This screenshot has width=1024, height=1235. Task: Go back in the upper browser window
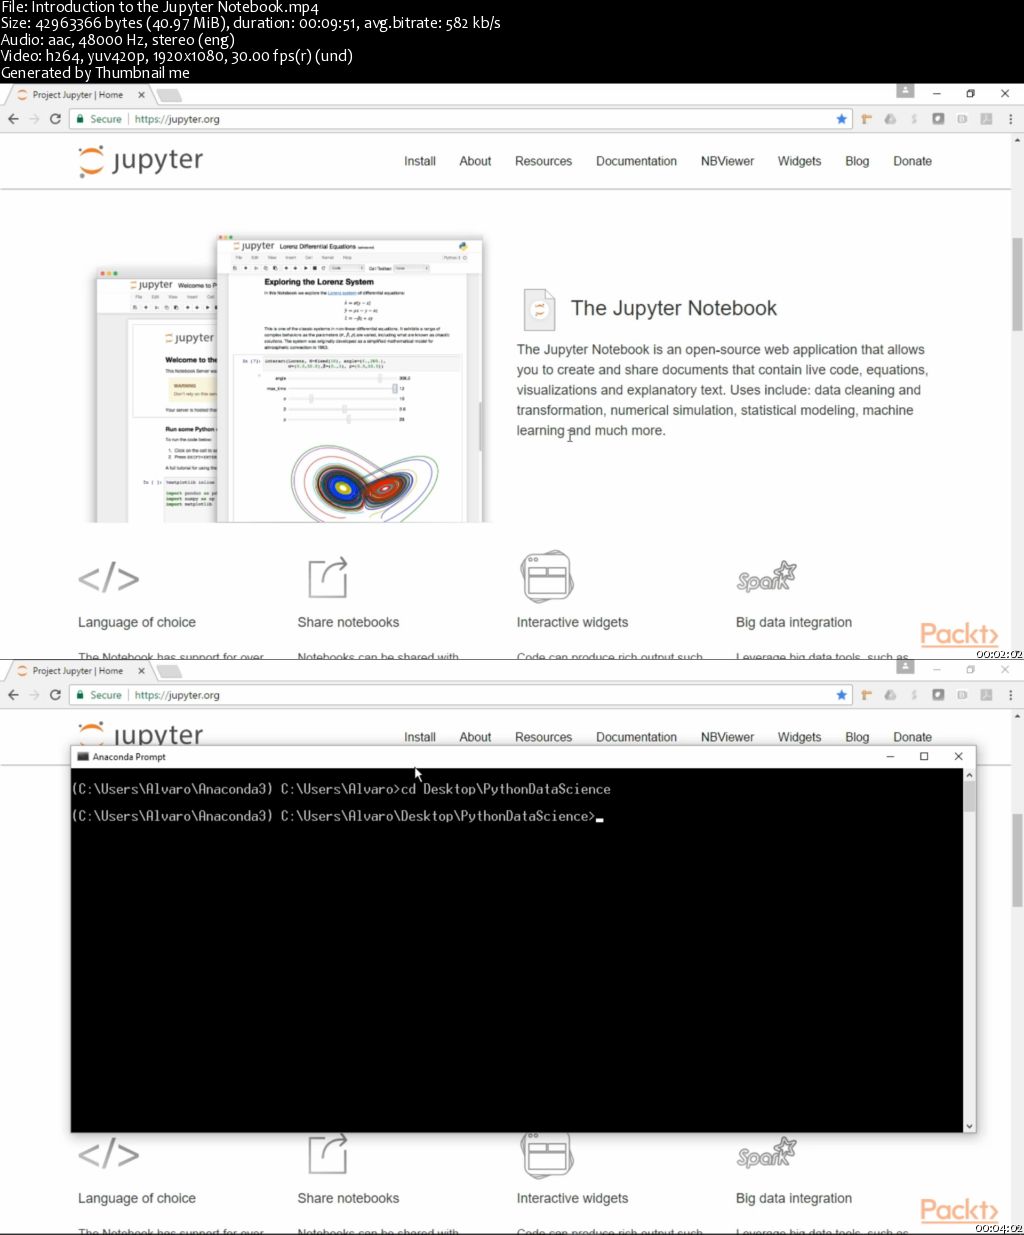tap(13, 119)
